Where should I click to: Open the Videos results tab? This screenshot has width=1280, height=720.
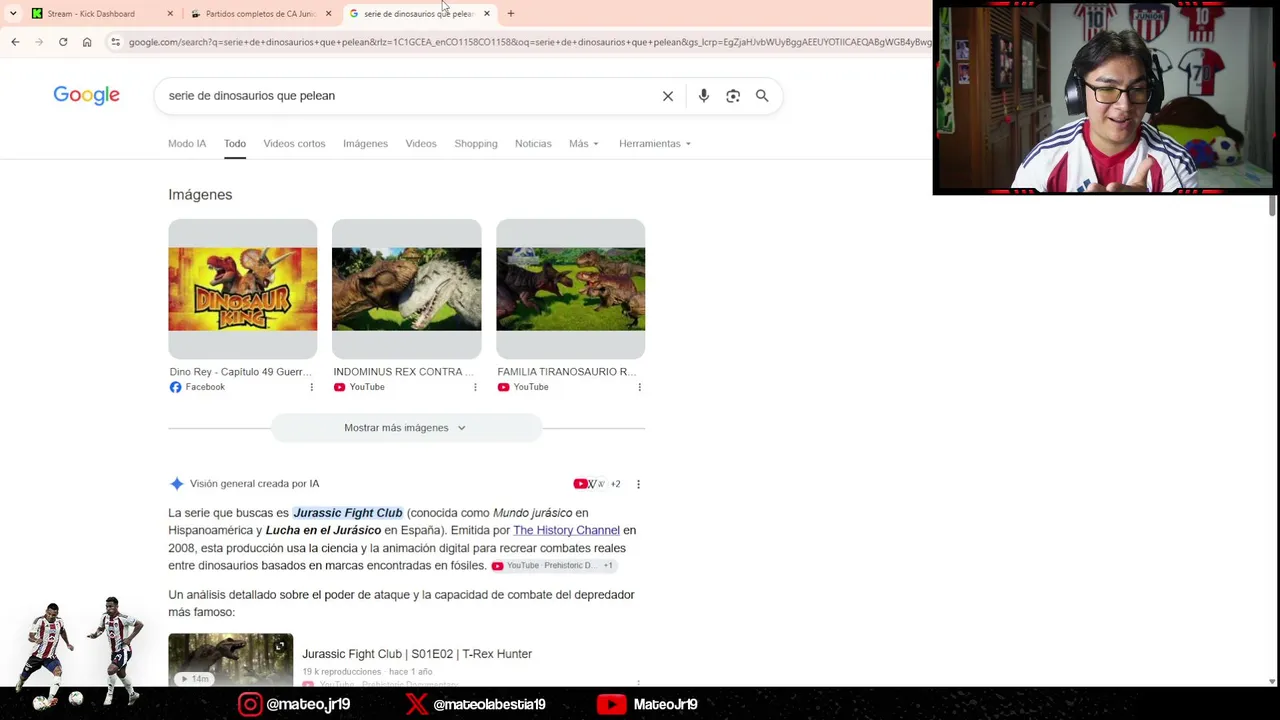click(421, 143)
